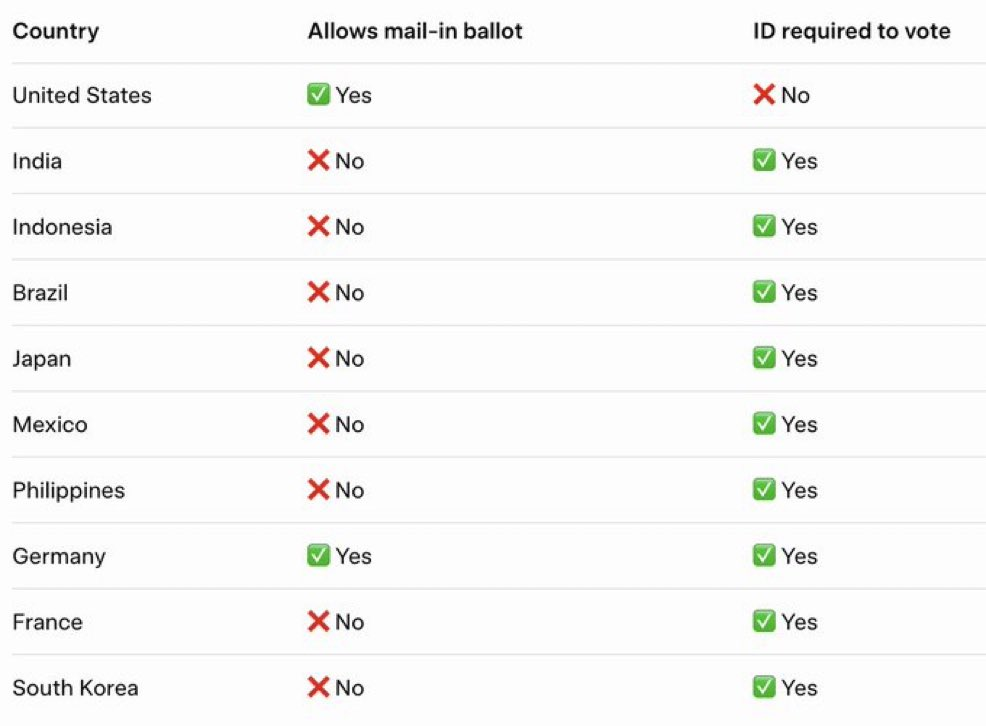Click the red X in India mail-in cell
The width and height of the screenshot is (986, 726).
pyautogui.click(x=319, y=161)
